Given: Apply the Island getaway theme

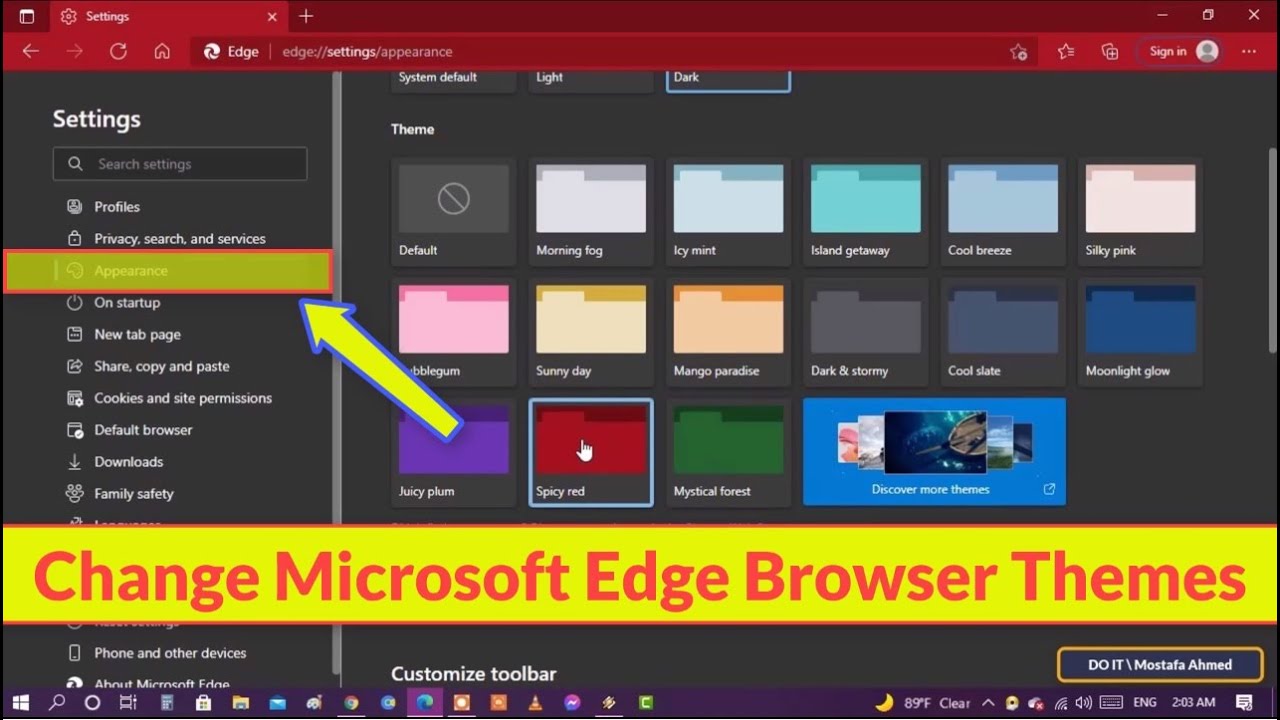Looking at the screenshot, I should pos(866,211).
